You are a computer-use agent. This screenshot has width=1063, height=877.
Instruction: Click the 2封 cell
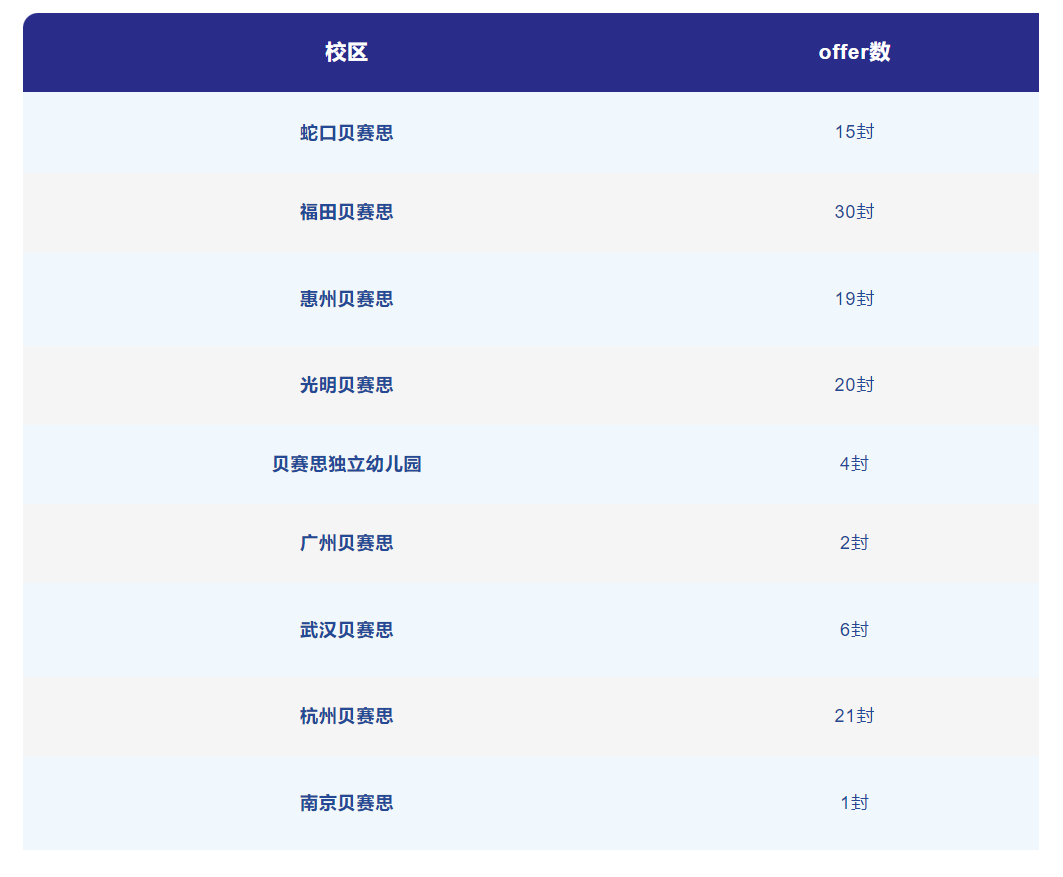[x=854, y=543]
